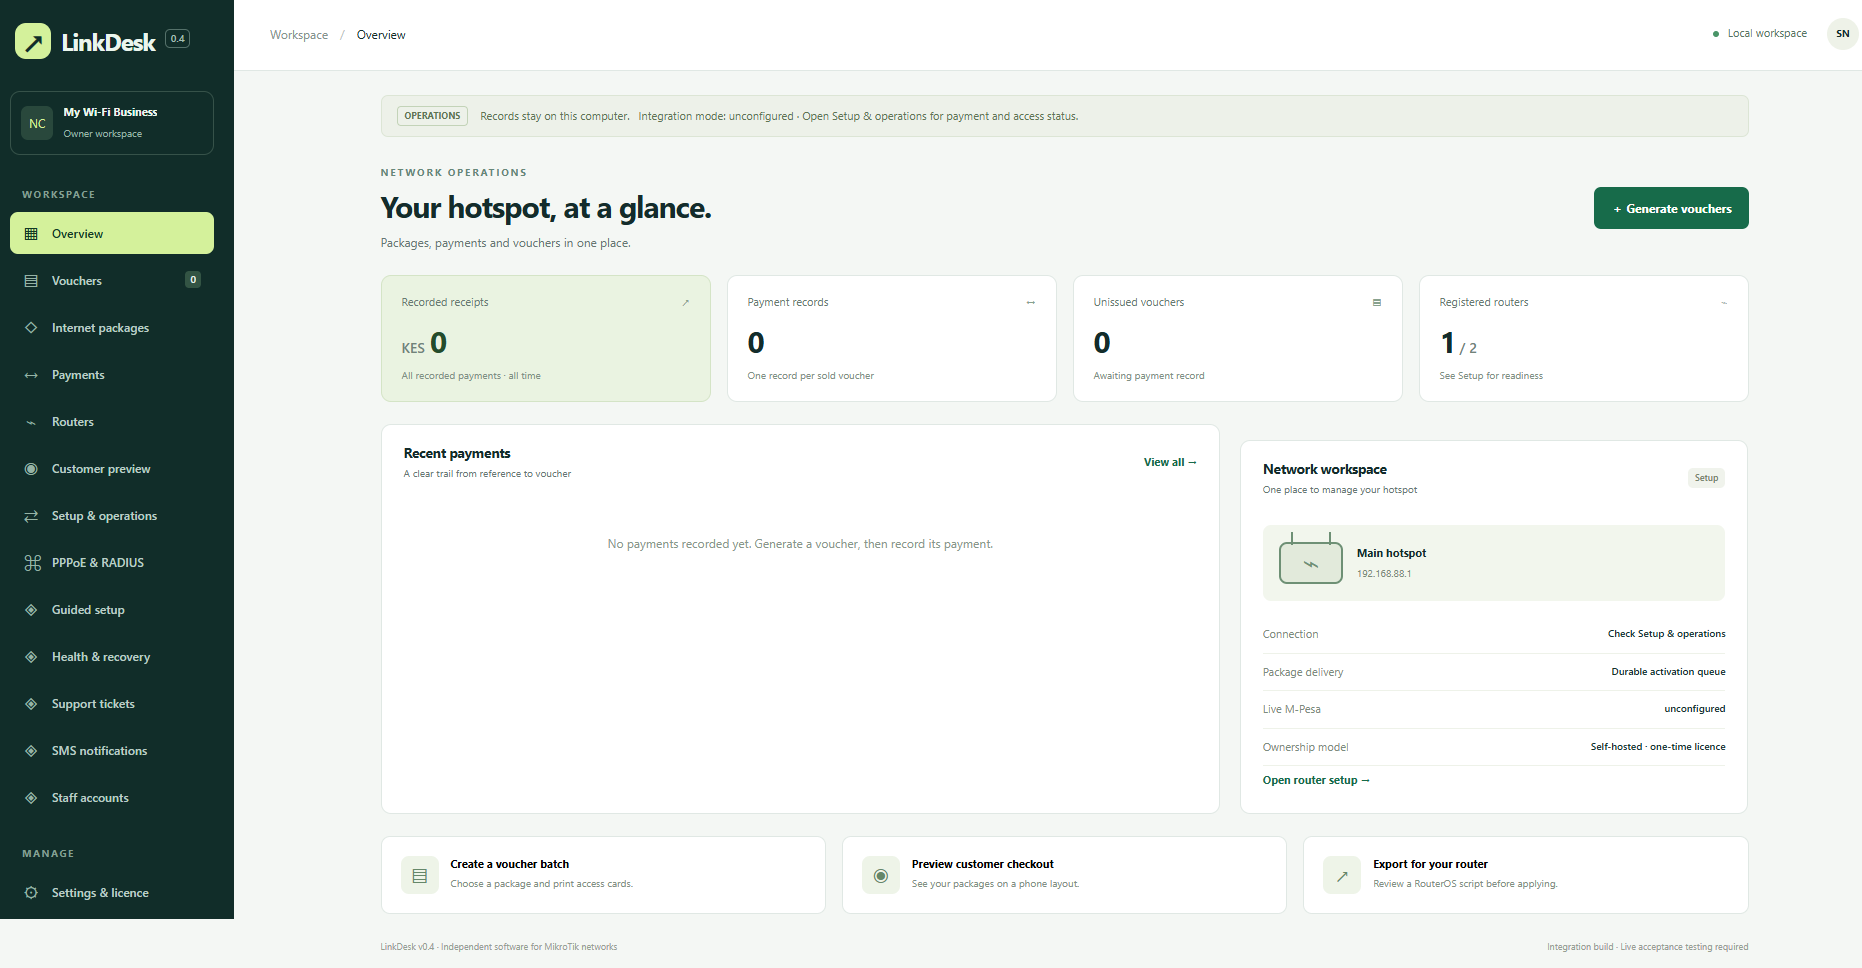Screen dimensions: 1862x968
Task: Open the Payments section
Action: coord(112,374)
